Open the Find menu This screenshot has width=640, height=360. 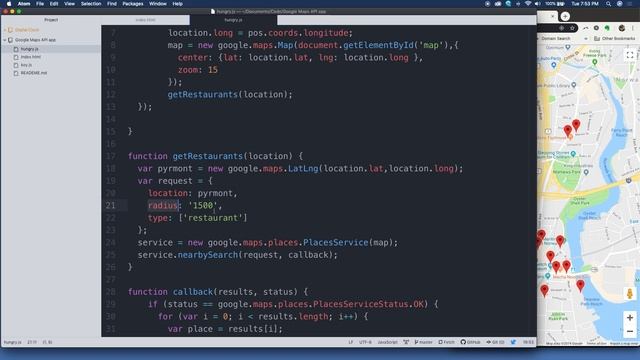click(x=112, y=4)
